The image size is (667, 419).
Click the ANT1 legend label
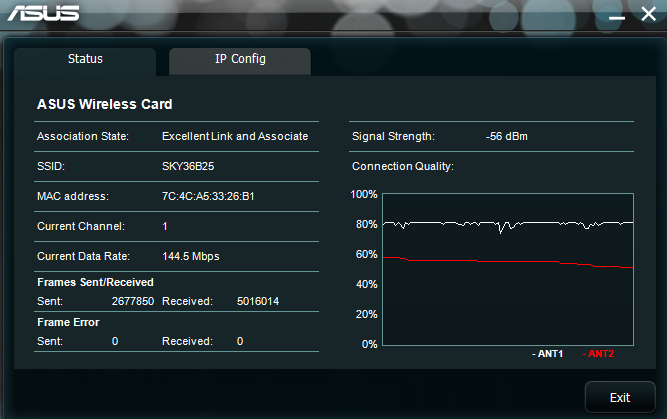[548, 353]
